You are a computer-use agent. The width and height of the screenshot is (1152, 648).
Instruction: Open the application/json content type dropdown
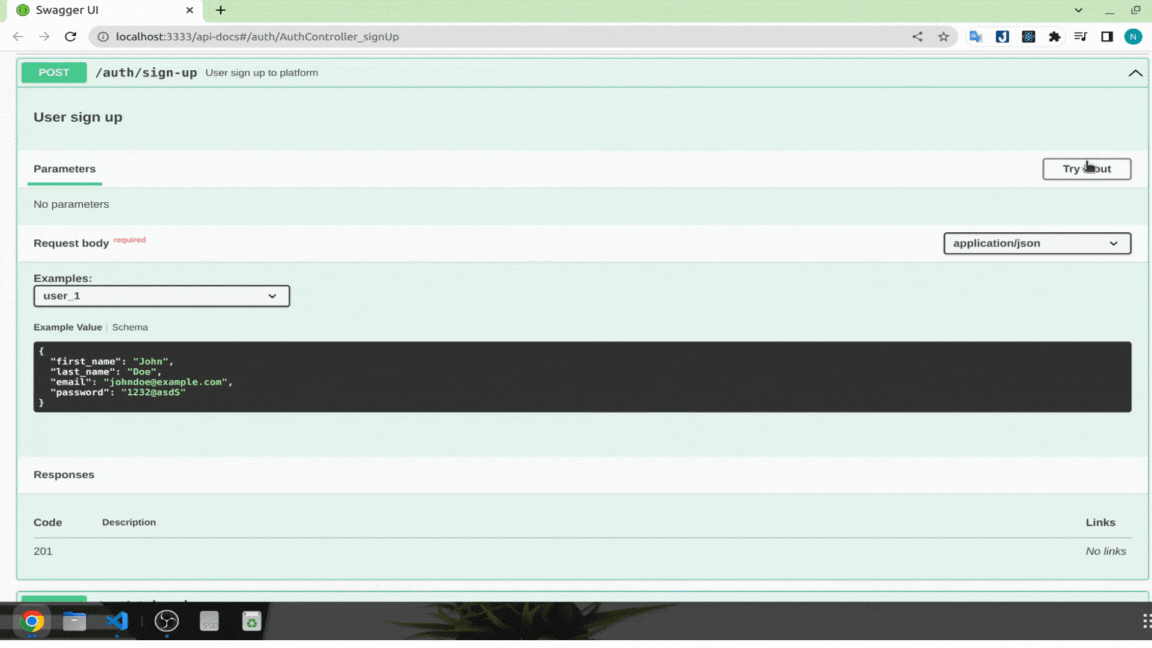(x=1037, y=243)
